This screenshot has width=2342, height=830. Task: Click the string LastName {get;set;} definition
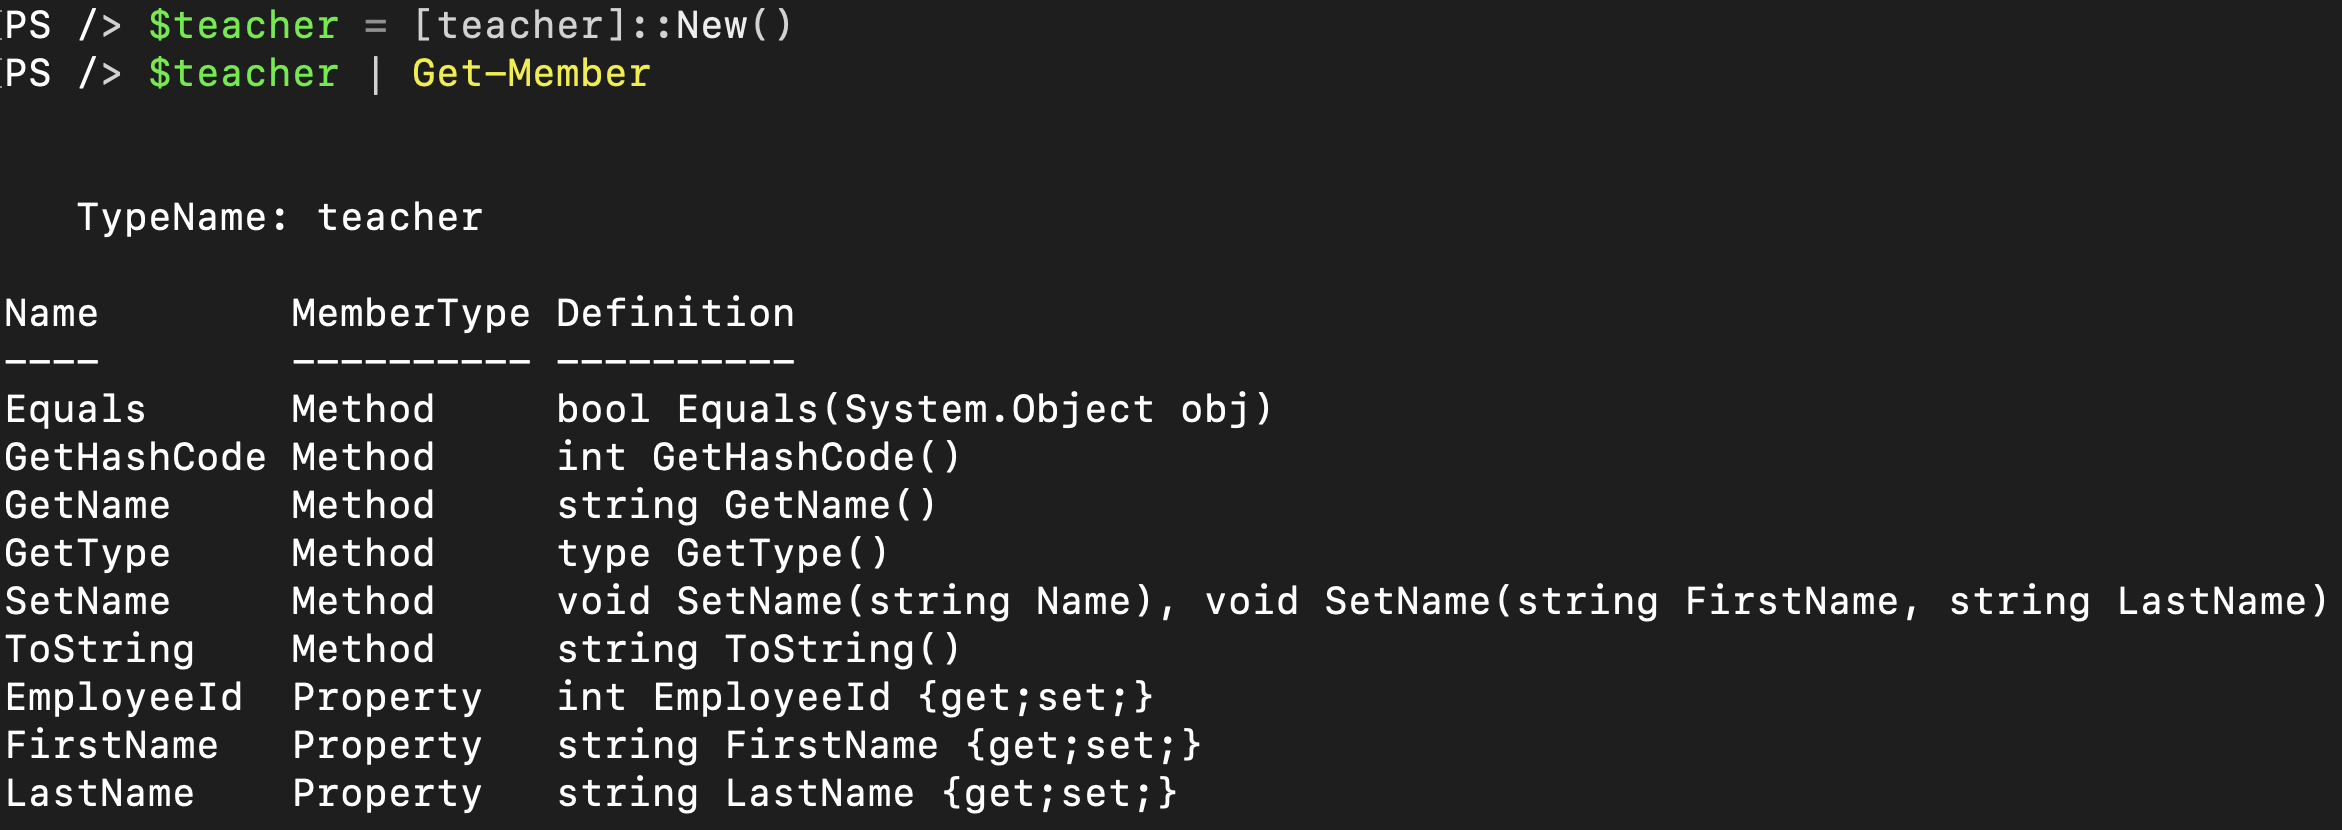click(x=867, y=793)
